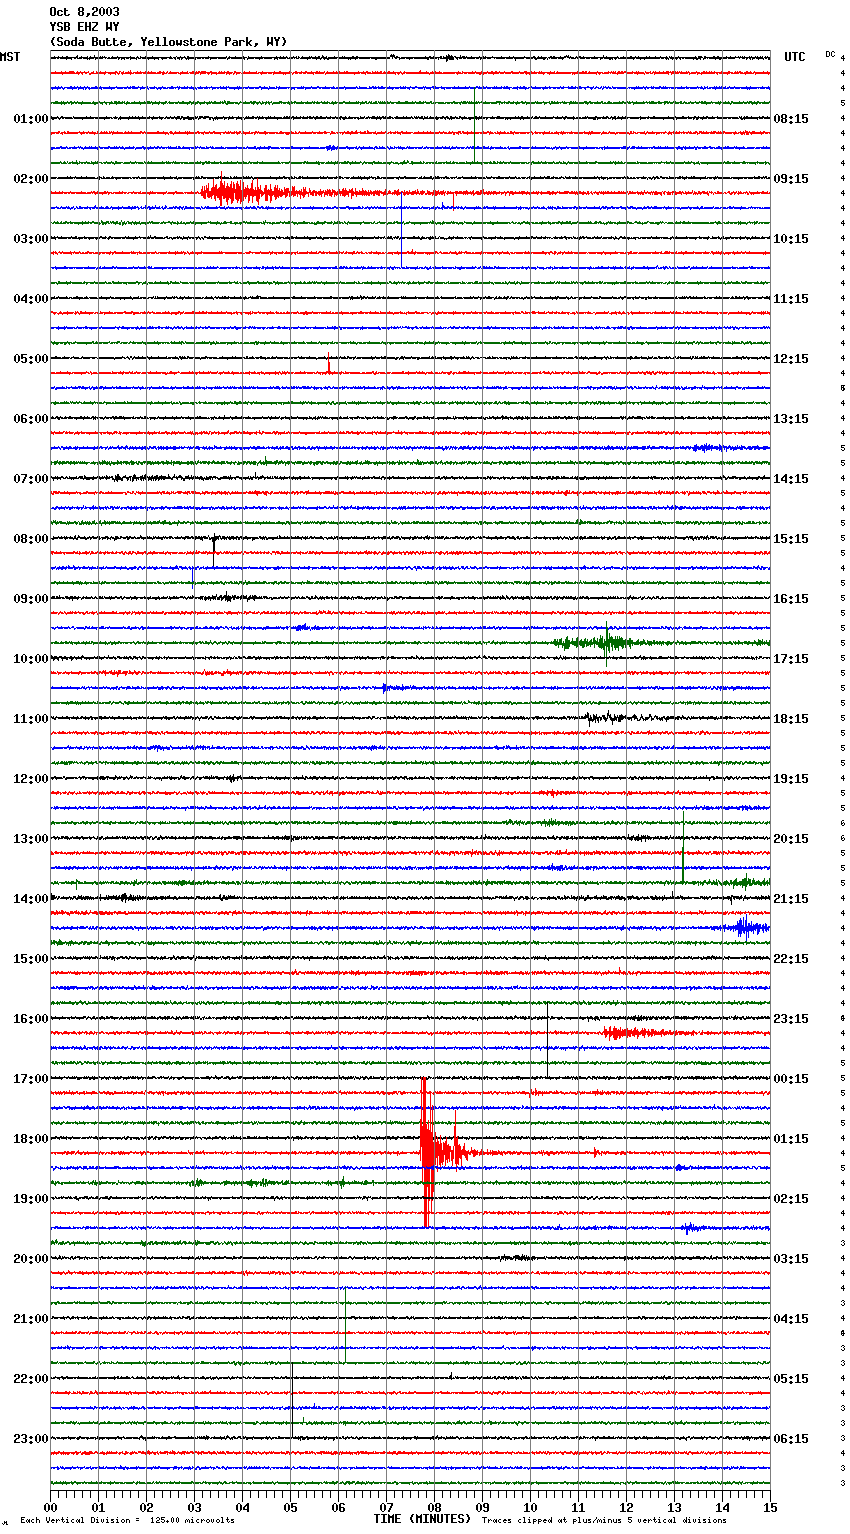Select the 17:00 MST time label
This screenshot has width=850, height=1534.
pos(31,1079)
